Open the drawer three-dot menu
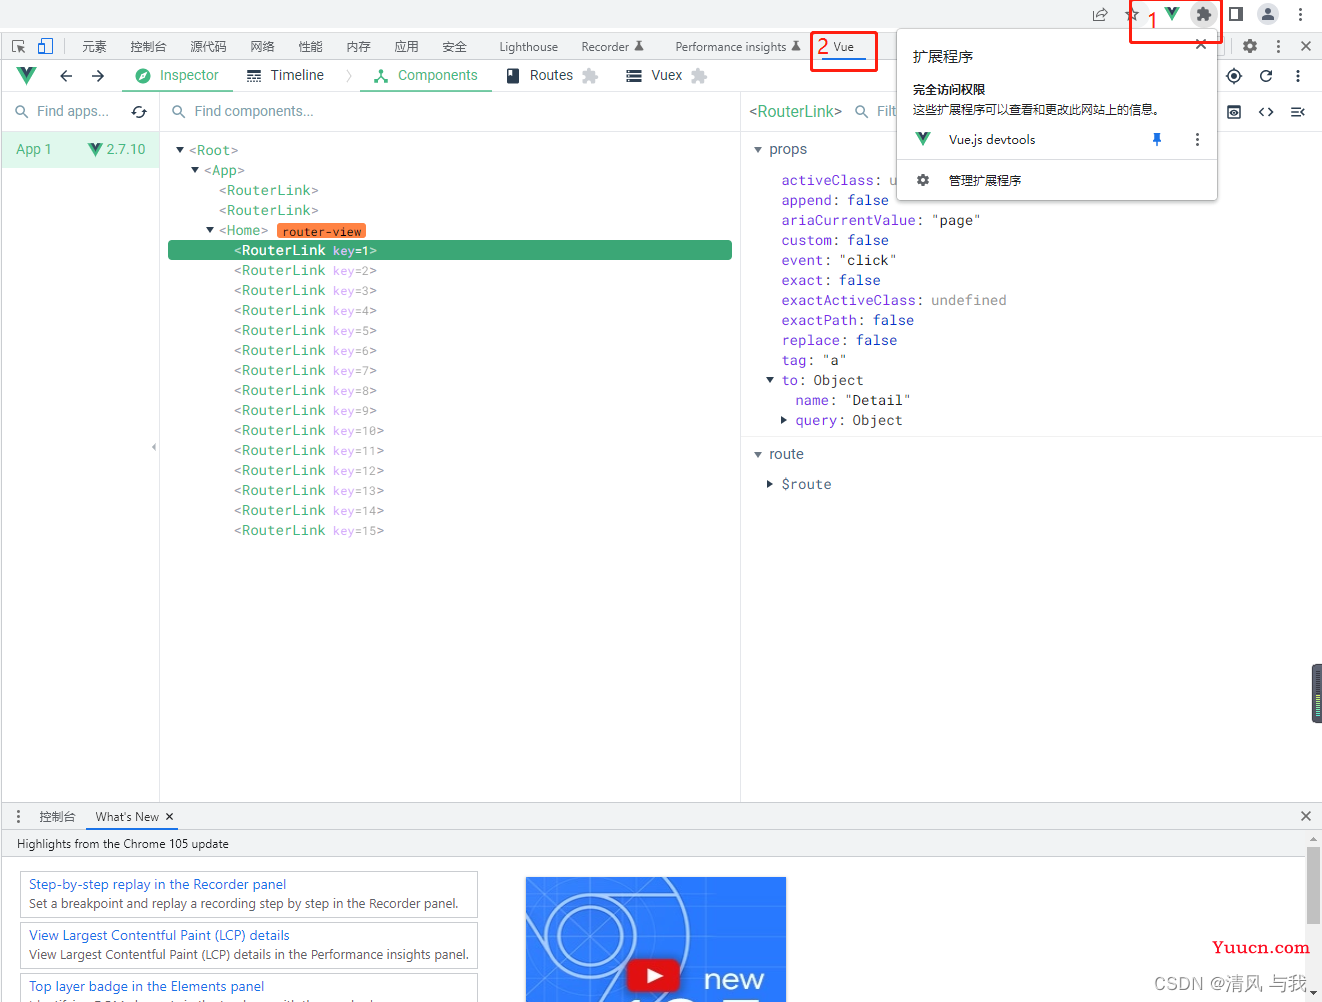1322x1002 pixels. click(x=18, y=817)
